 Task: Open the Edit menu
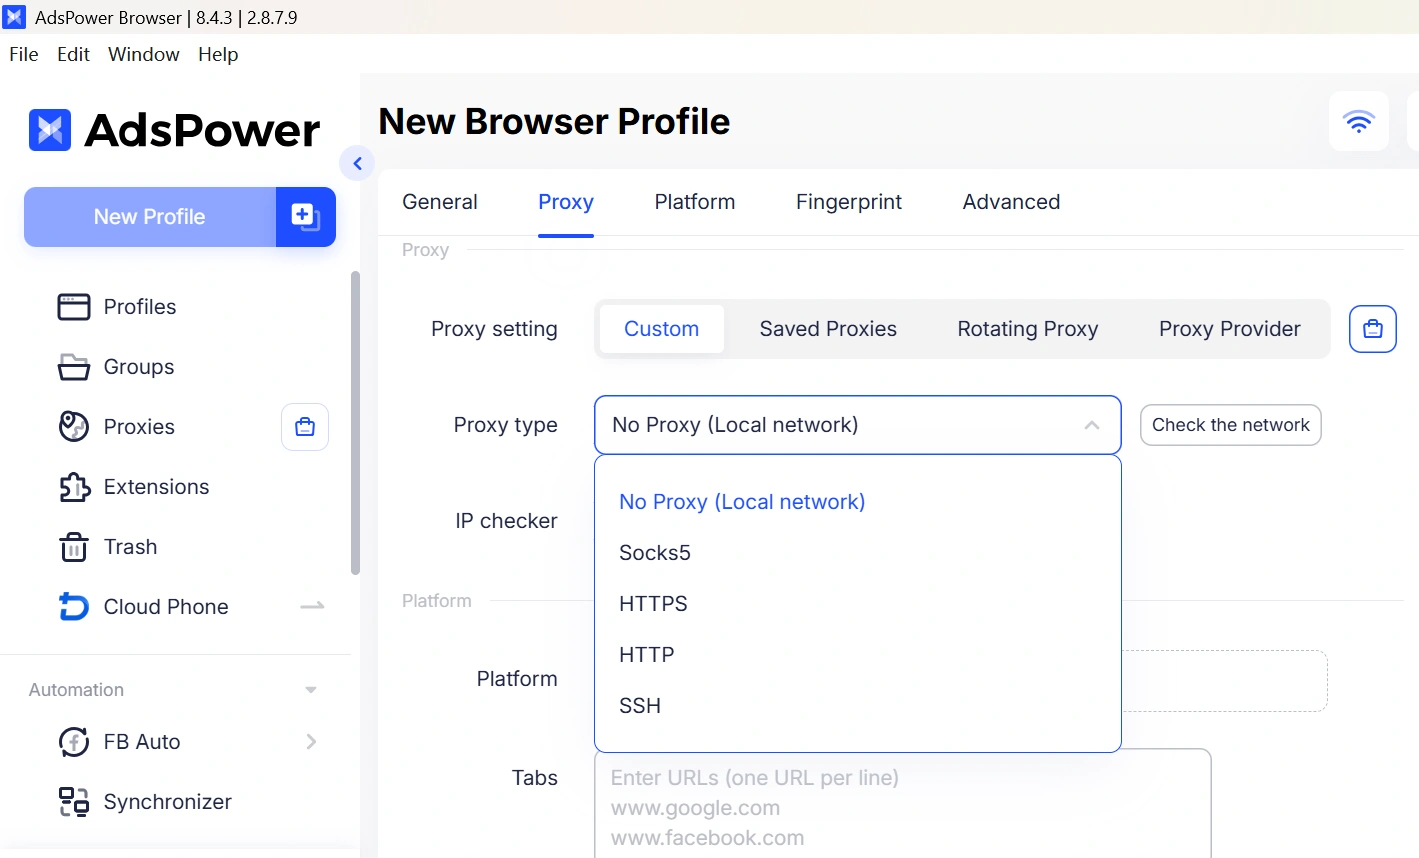[74, 54]
